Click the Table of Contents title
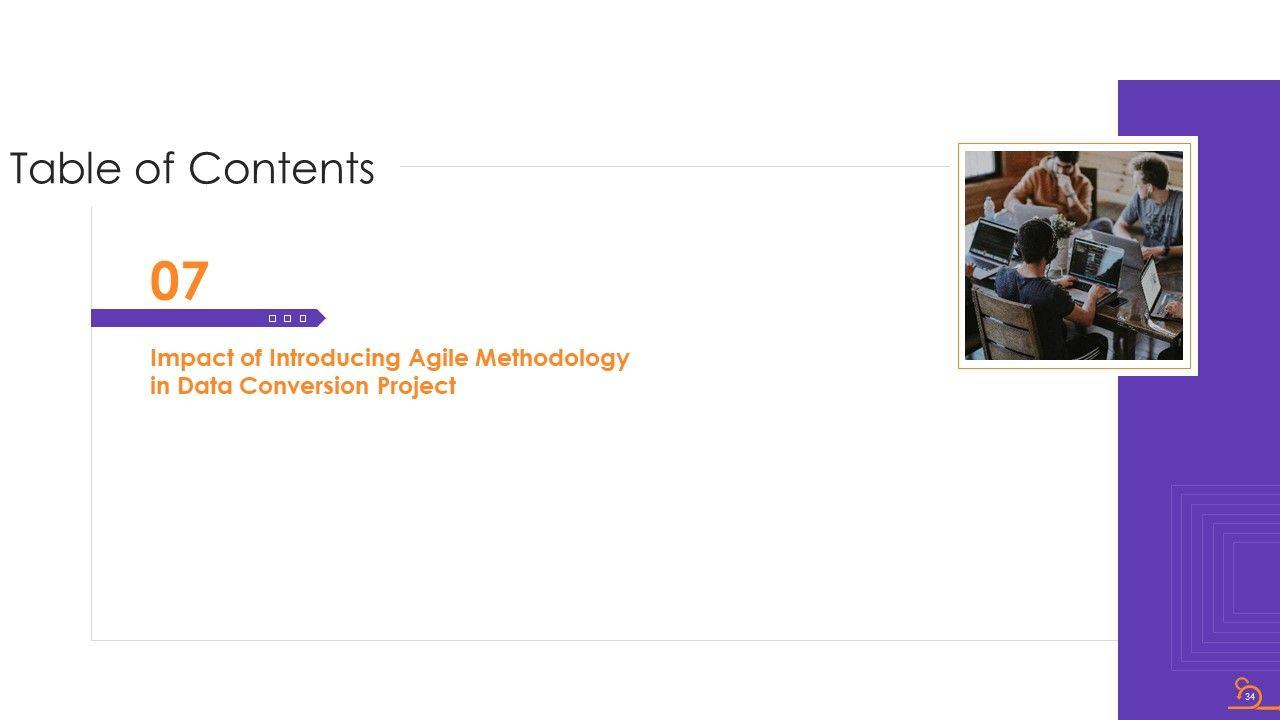Screen dimensions: 1280x720 191,168
